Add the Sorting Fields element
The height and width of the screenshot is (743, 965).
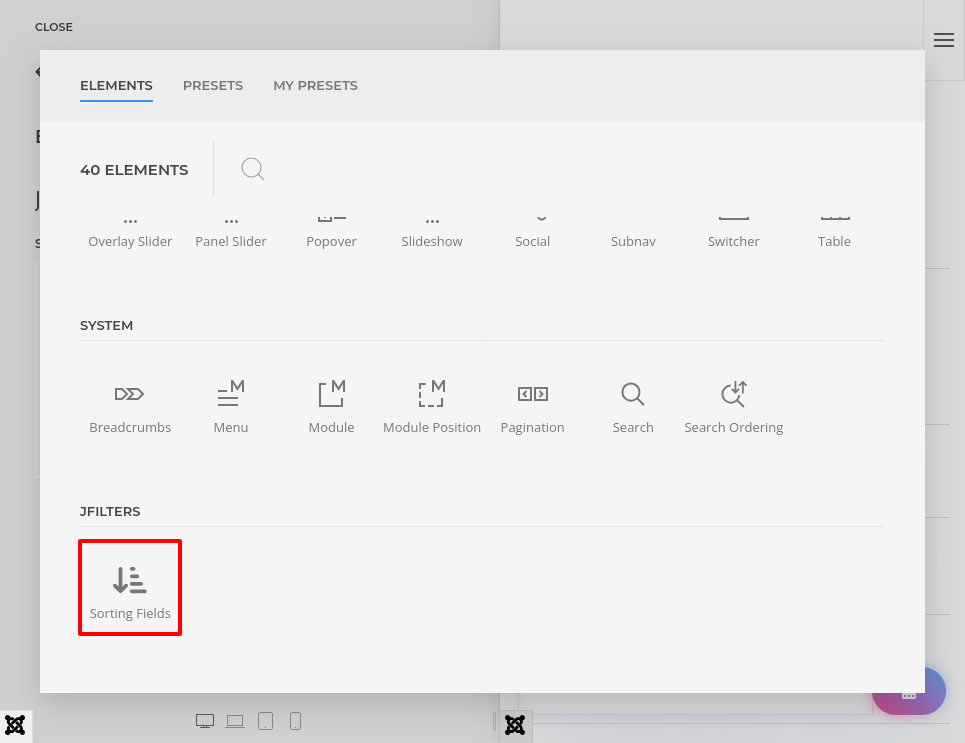(x=130, y=587)
